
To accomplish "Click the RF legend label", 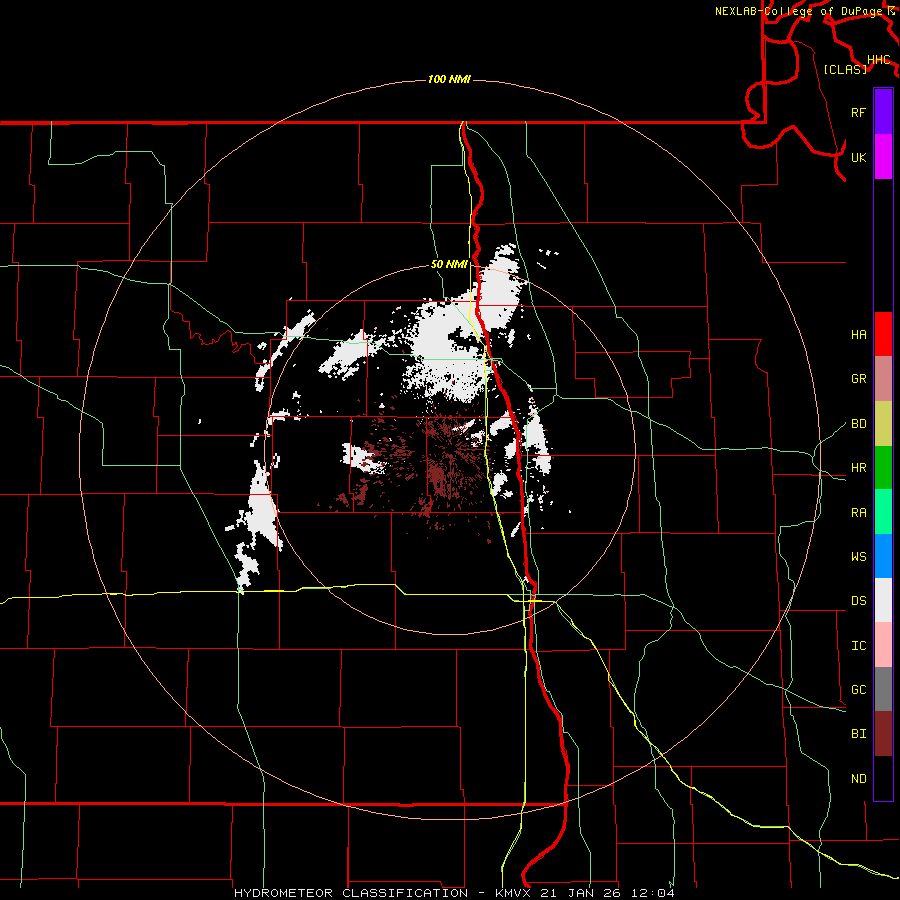I will pos(858,112).
